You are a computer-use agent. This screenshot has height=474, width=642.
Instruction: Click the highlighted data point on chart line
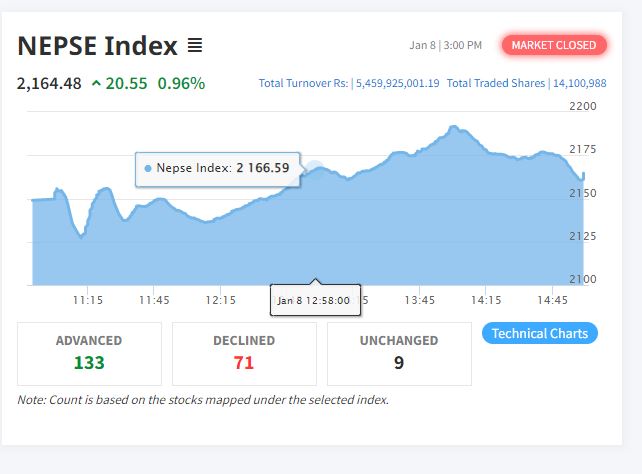[315, 169]
